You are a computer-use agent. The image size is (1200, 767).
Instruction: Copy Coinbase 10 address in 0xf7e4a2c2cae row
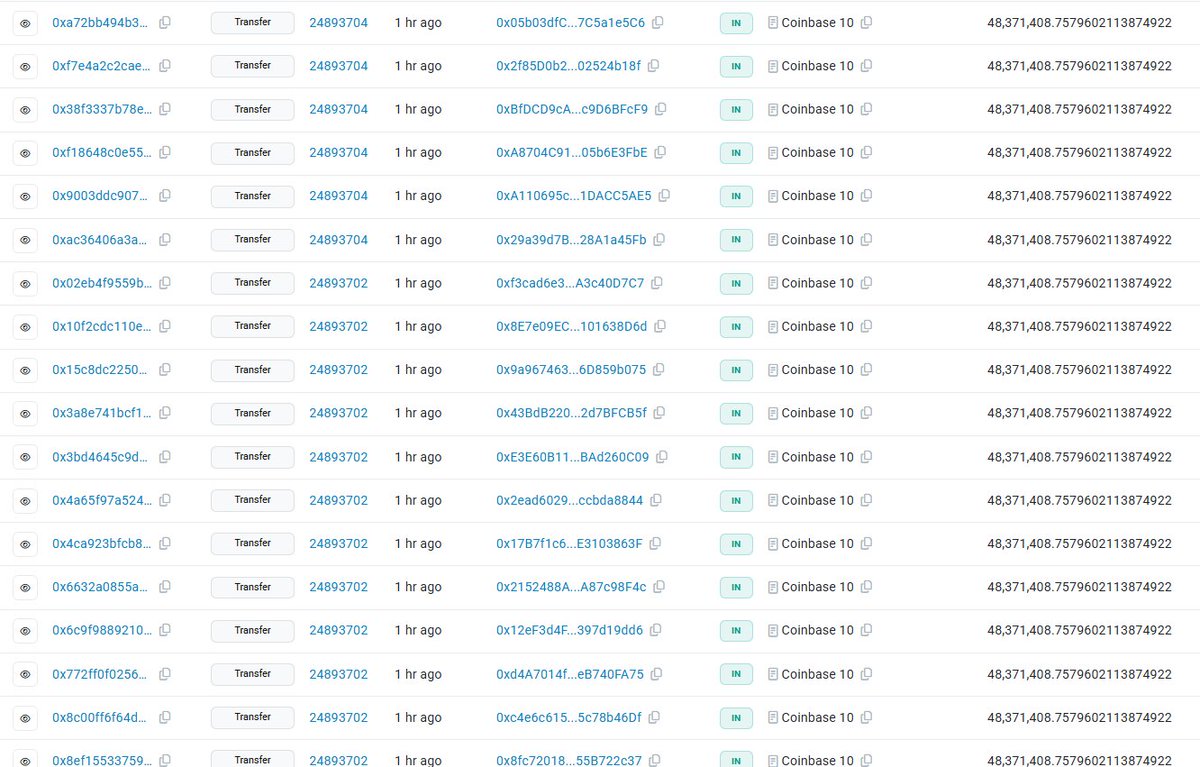coord(866,66)
